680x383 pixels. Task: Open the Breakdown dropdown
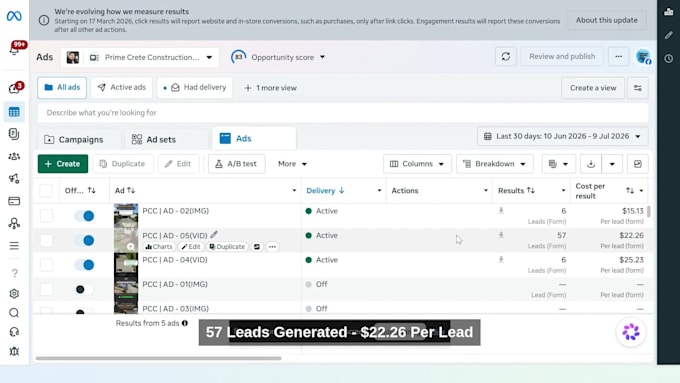point(495,164)
